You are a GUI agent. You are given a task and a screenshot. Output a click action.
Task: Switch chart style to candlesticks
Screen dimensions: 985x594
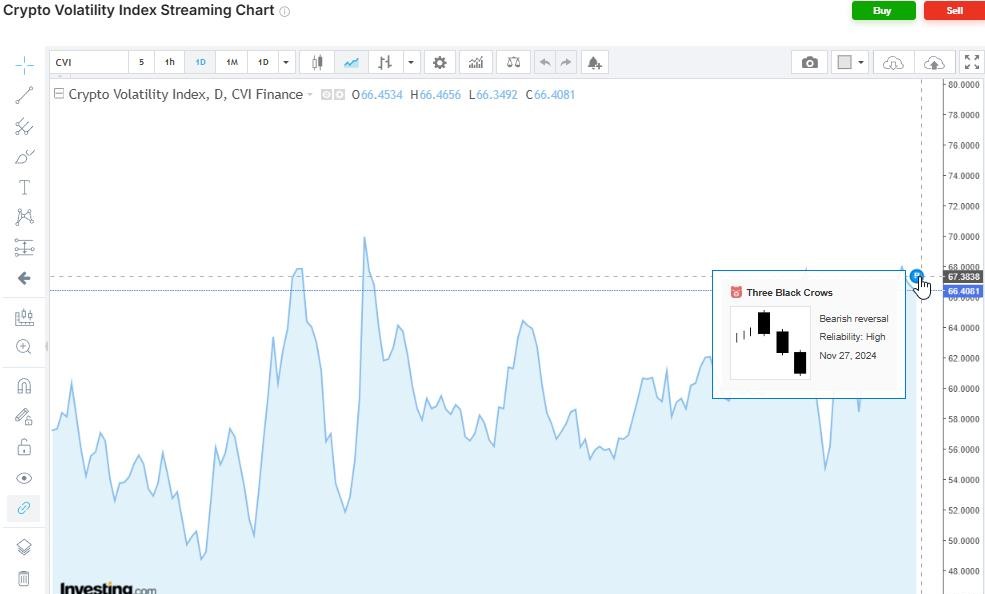point(317,62)
